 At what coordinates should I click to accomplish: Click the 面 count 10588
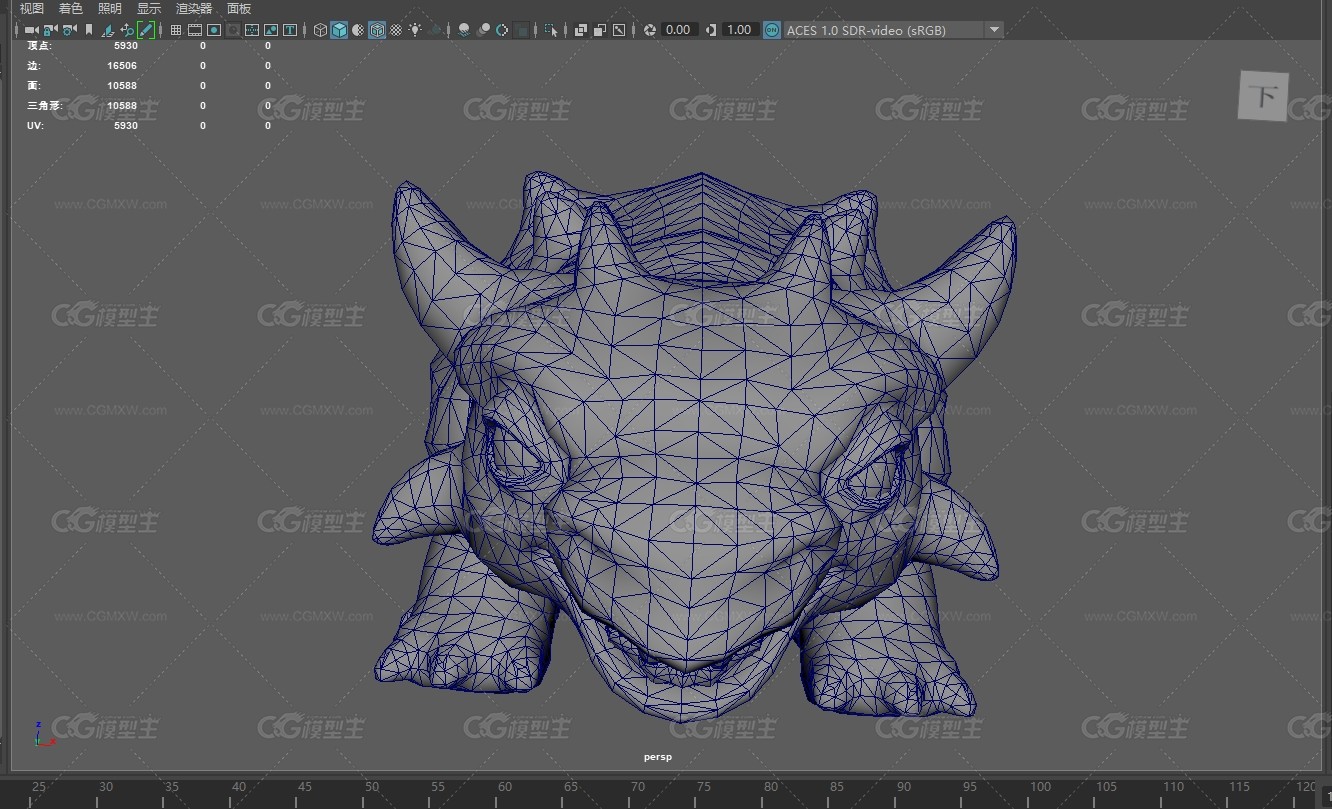click(122, 86)
